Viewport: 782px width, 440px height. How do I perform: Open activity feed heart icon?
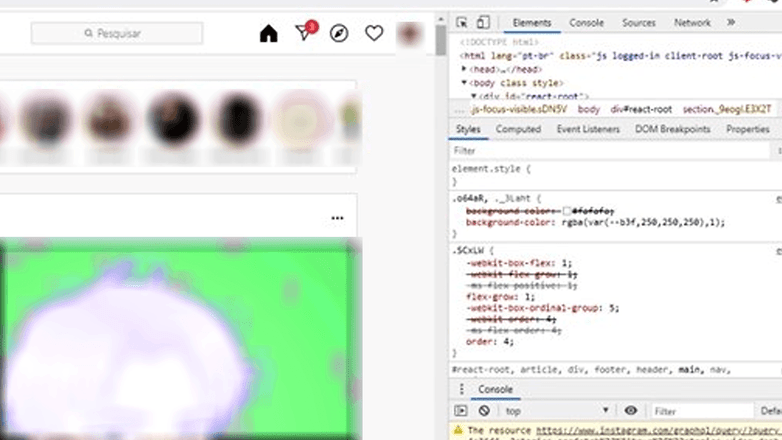pyautogui.click(x=374, y=33)
